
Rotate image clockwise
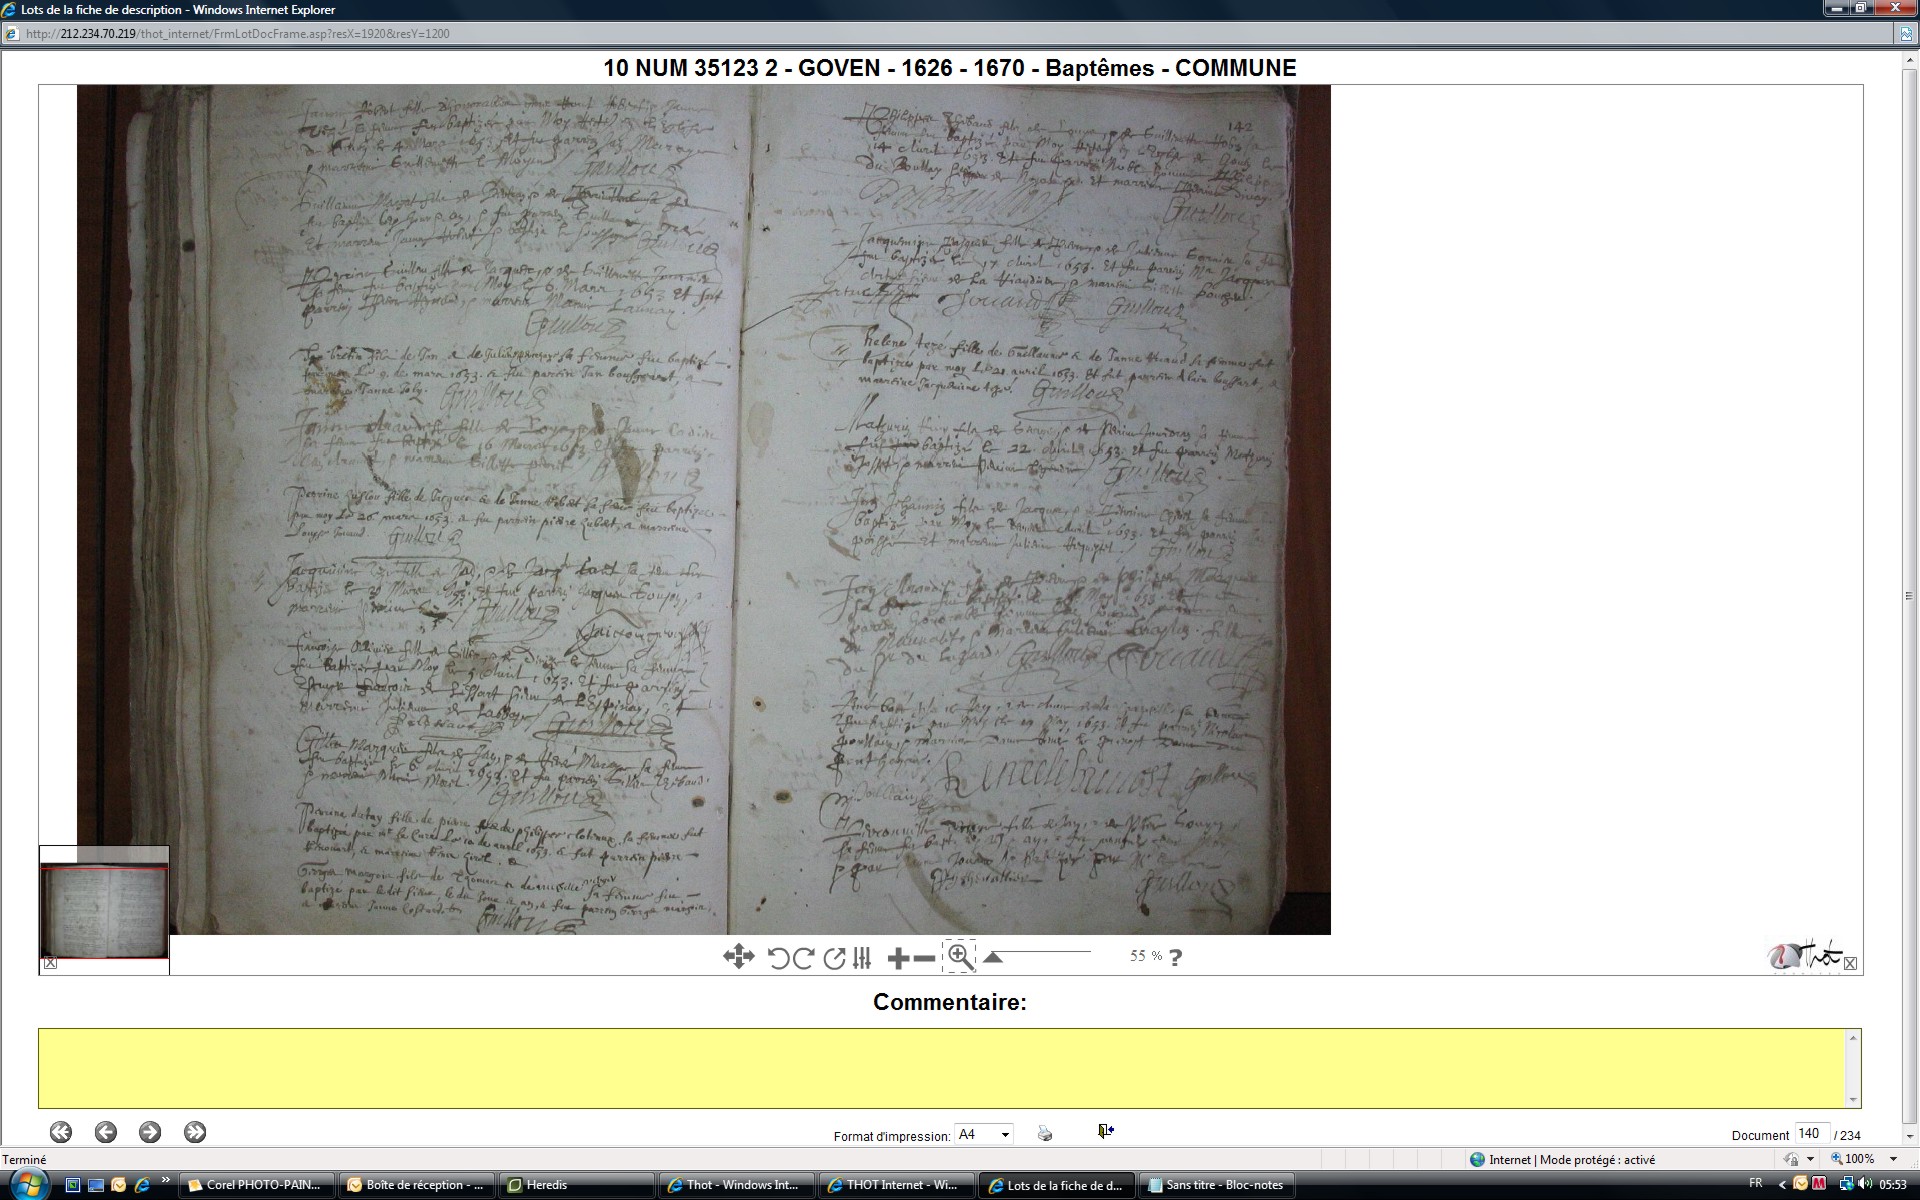pos(803,958)
